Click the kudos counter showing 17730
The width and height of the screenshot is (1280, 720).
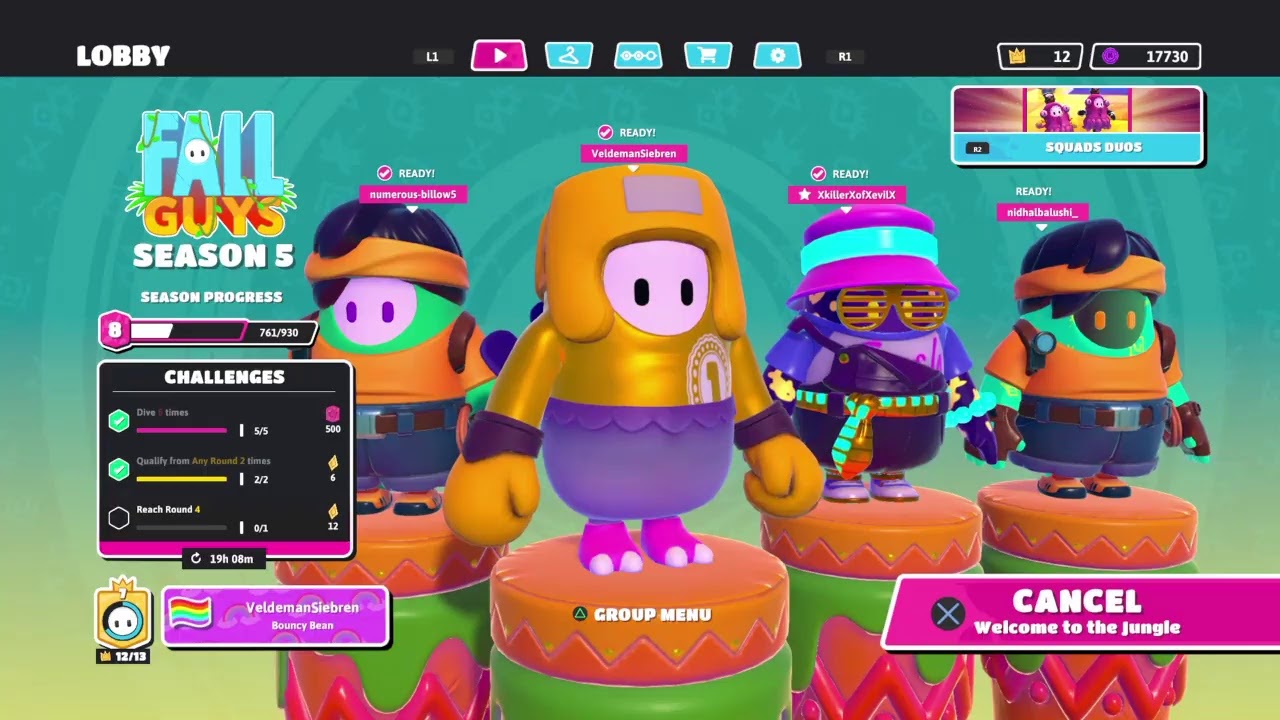(x=1146, y=56)
